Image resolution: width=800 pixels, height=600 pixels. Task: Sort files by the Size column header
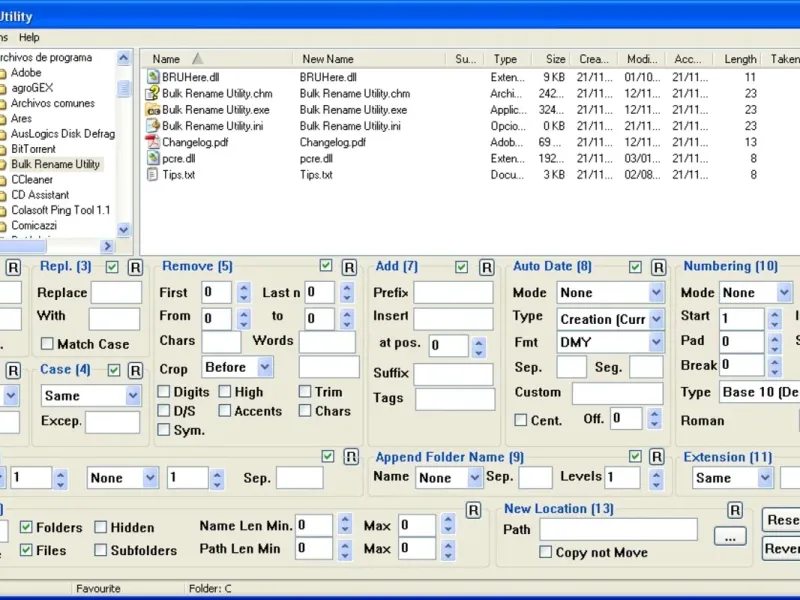point(555,59)
